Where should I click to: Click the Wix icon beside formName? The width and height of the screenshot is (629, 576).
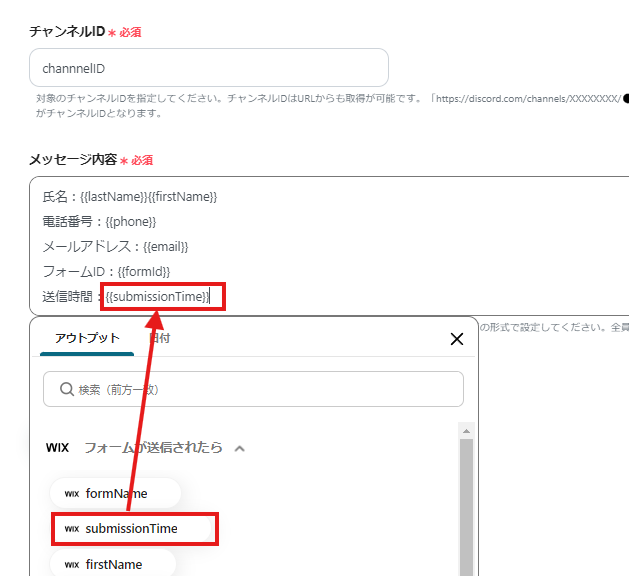(72, 494)
